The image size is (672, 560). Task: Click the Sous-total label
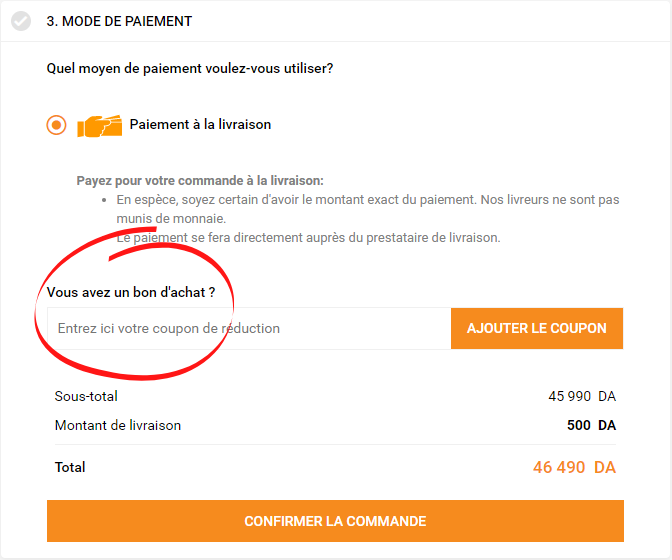86,396
